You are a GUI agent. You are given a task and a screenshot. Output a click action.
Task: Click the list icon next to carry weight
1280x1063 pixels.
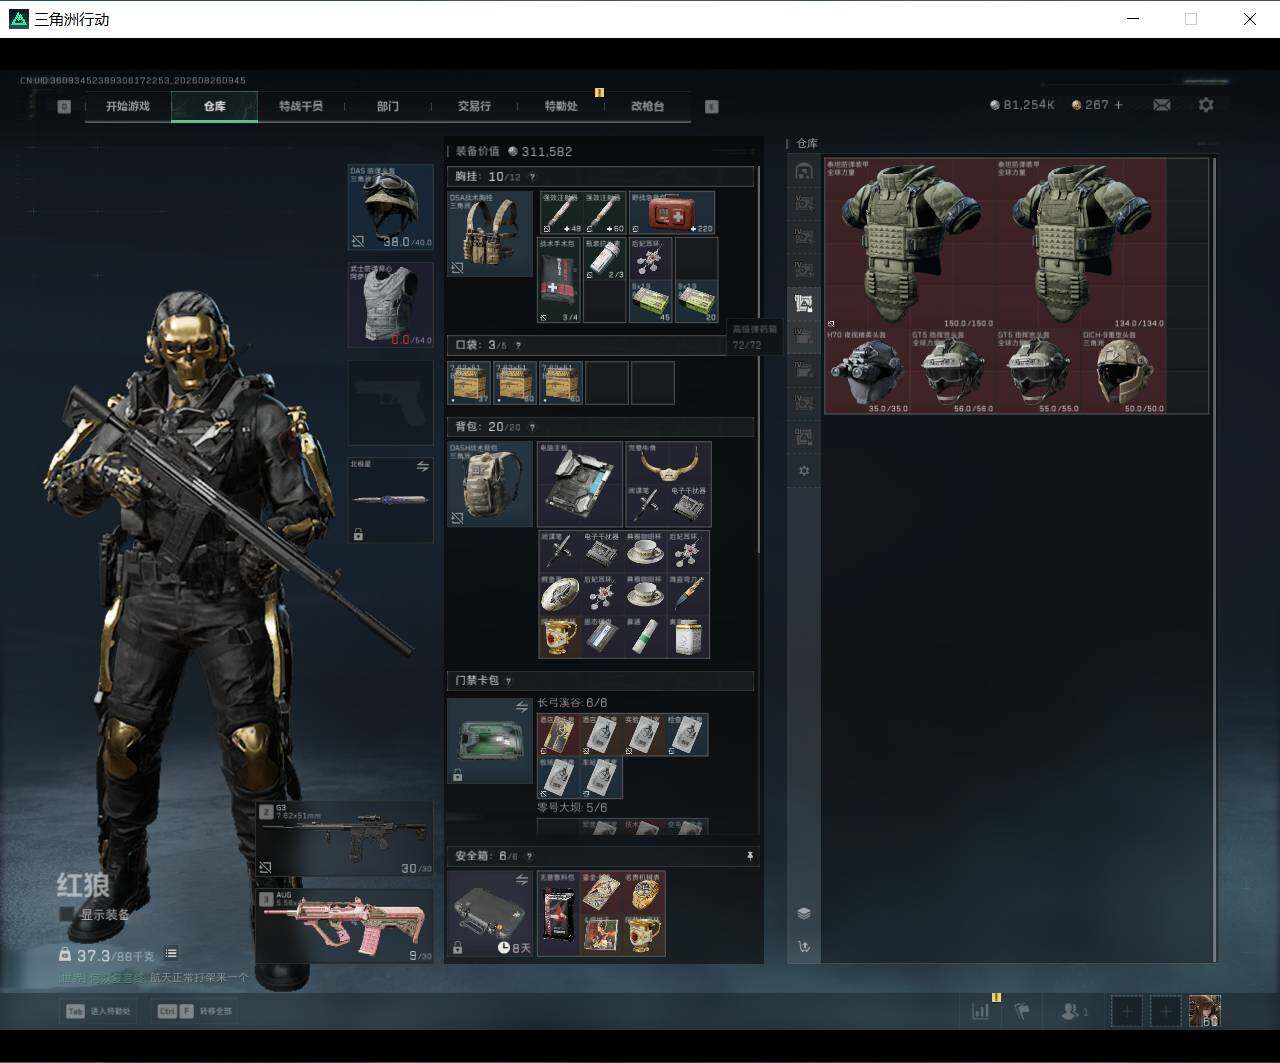click(171, 954)
